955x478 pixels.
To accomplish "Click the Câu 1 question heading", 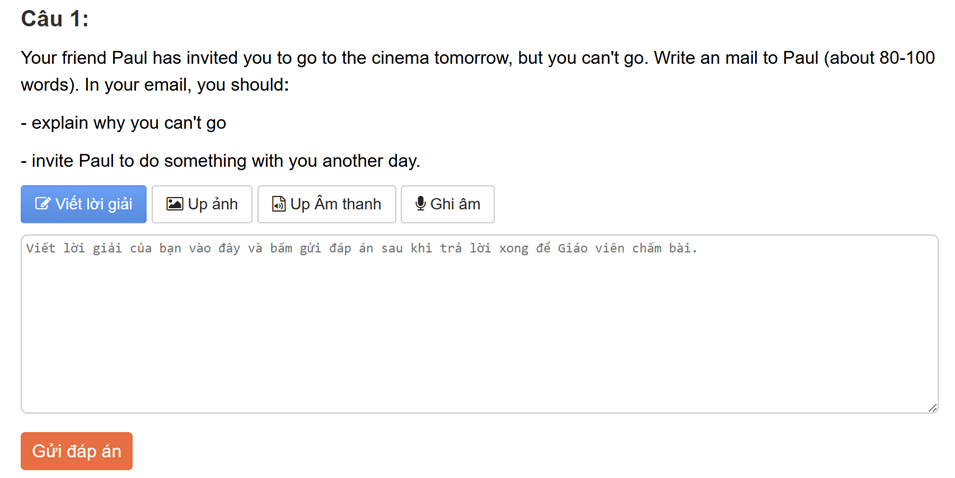I will (54, 19).
